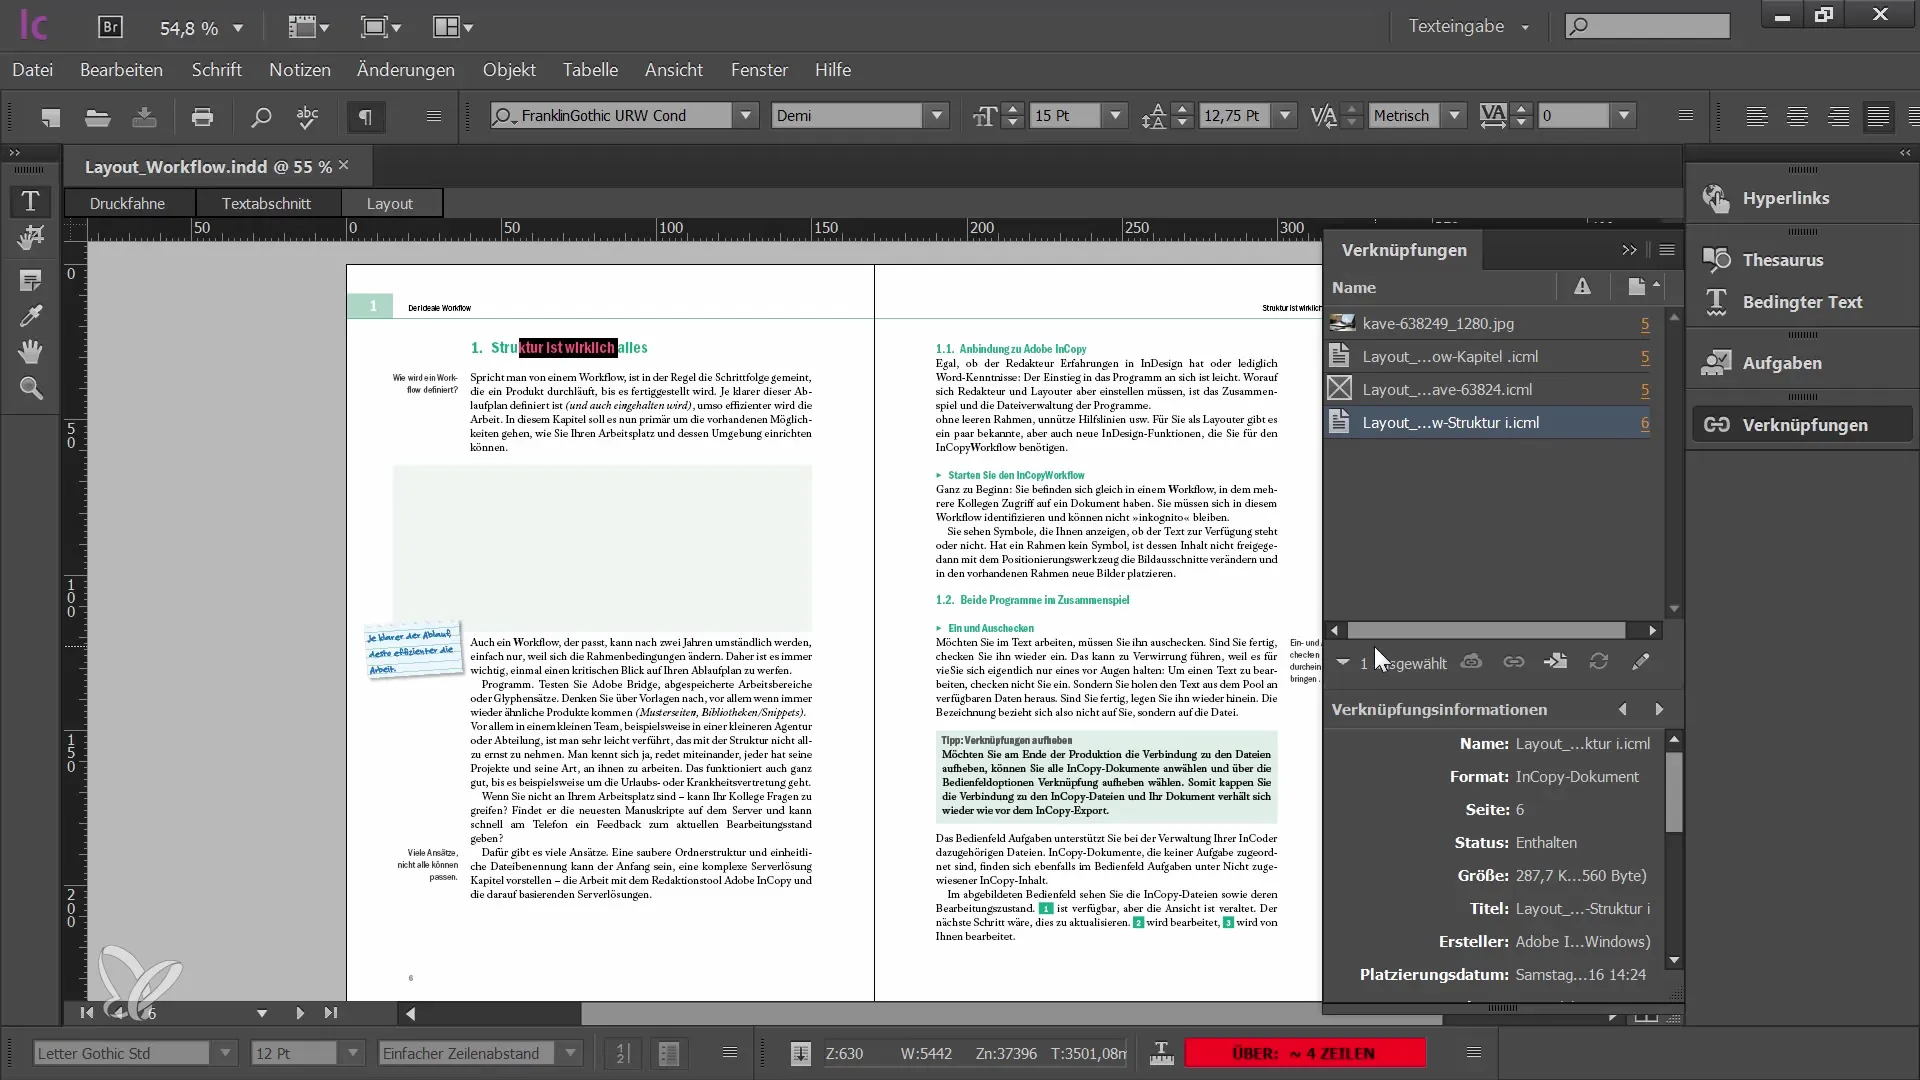Switch to the Druckfahne tab

[127, 202]
